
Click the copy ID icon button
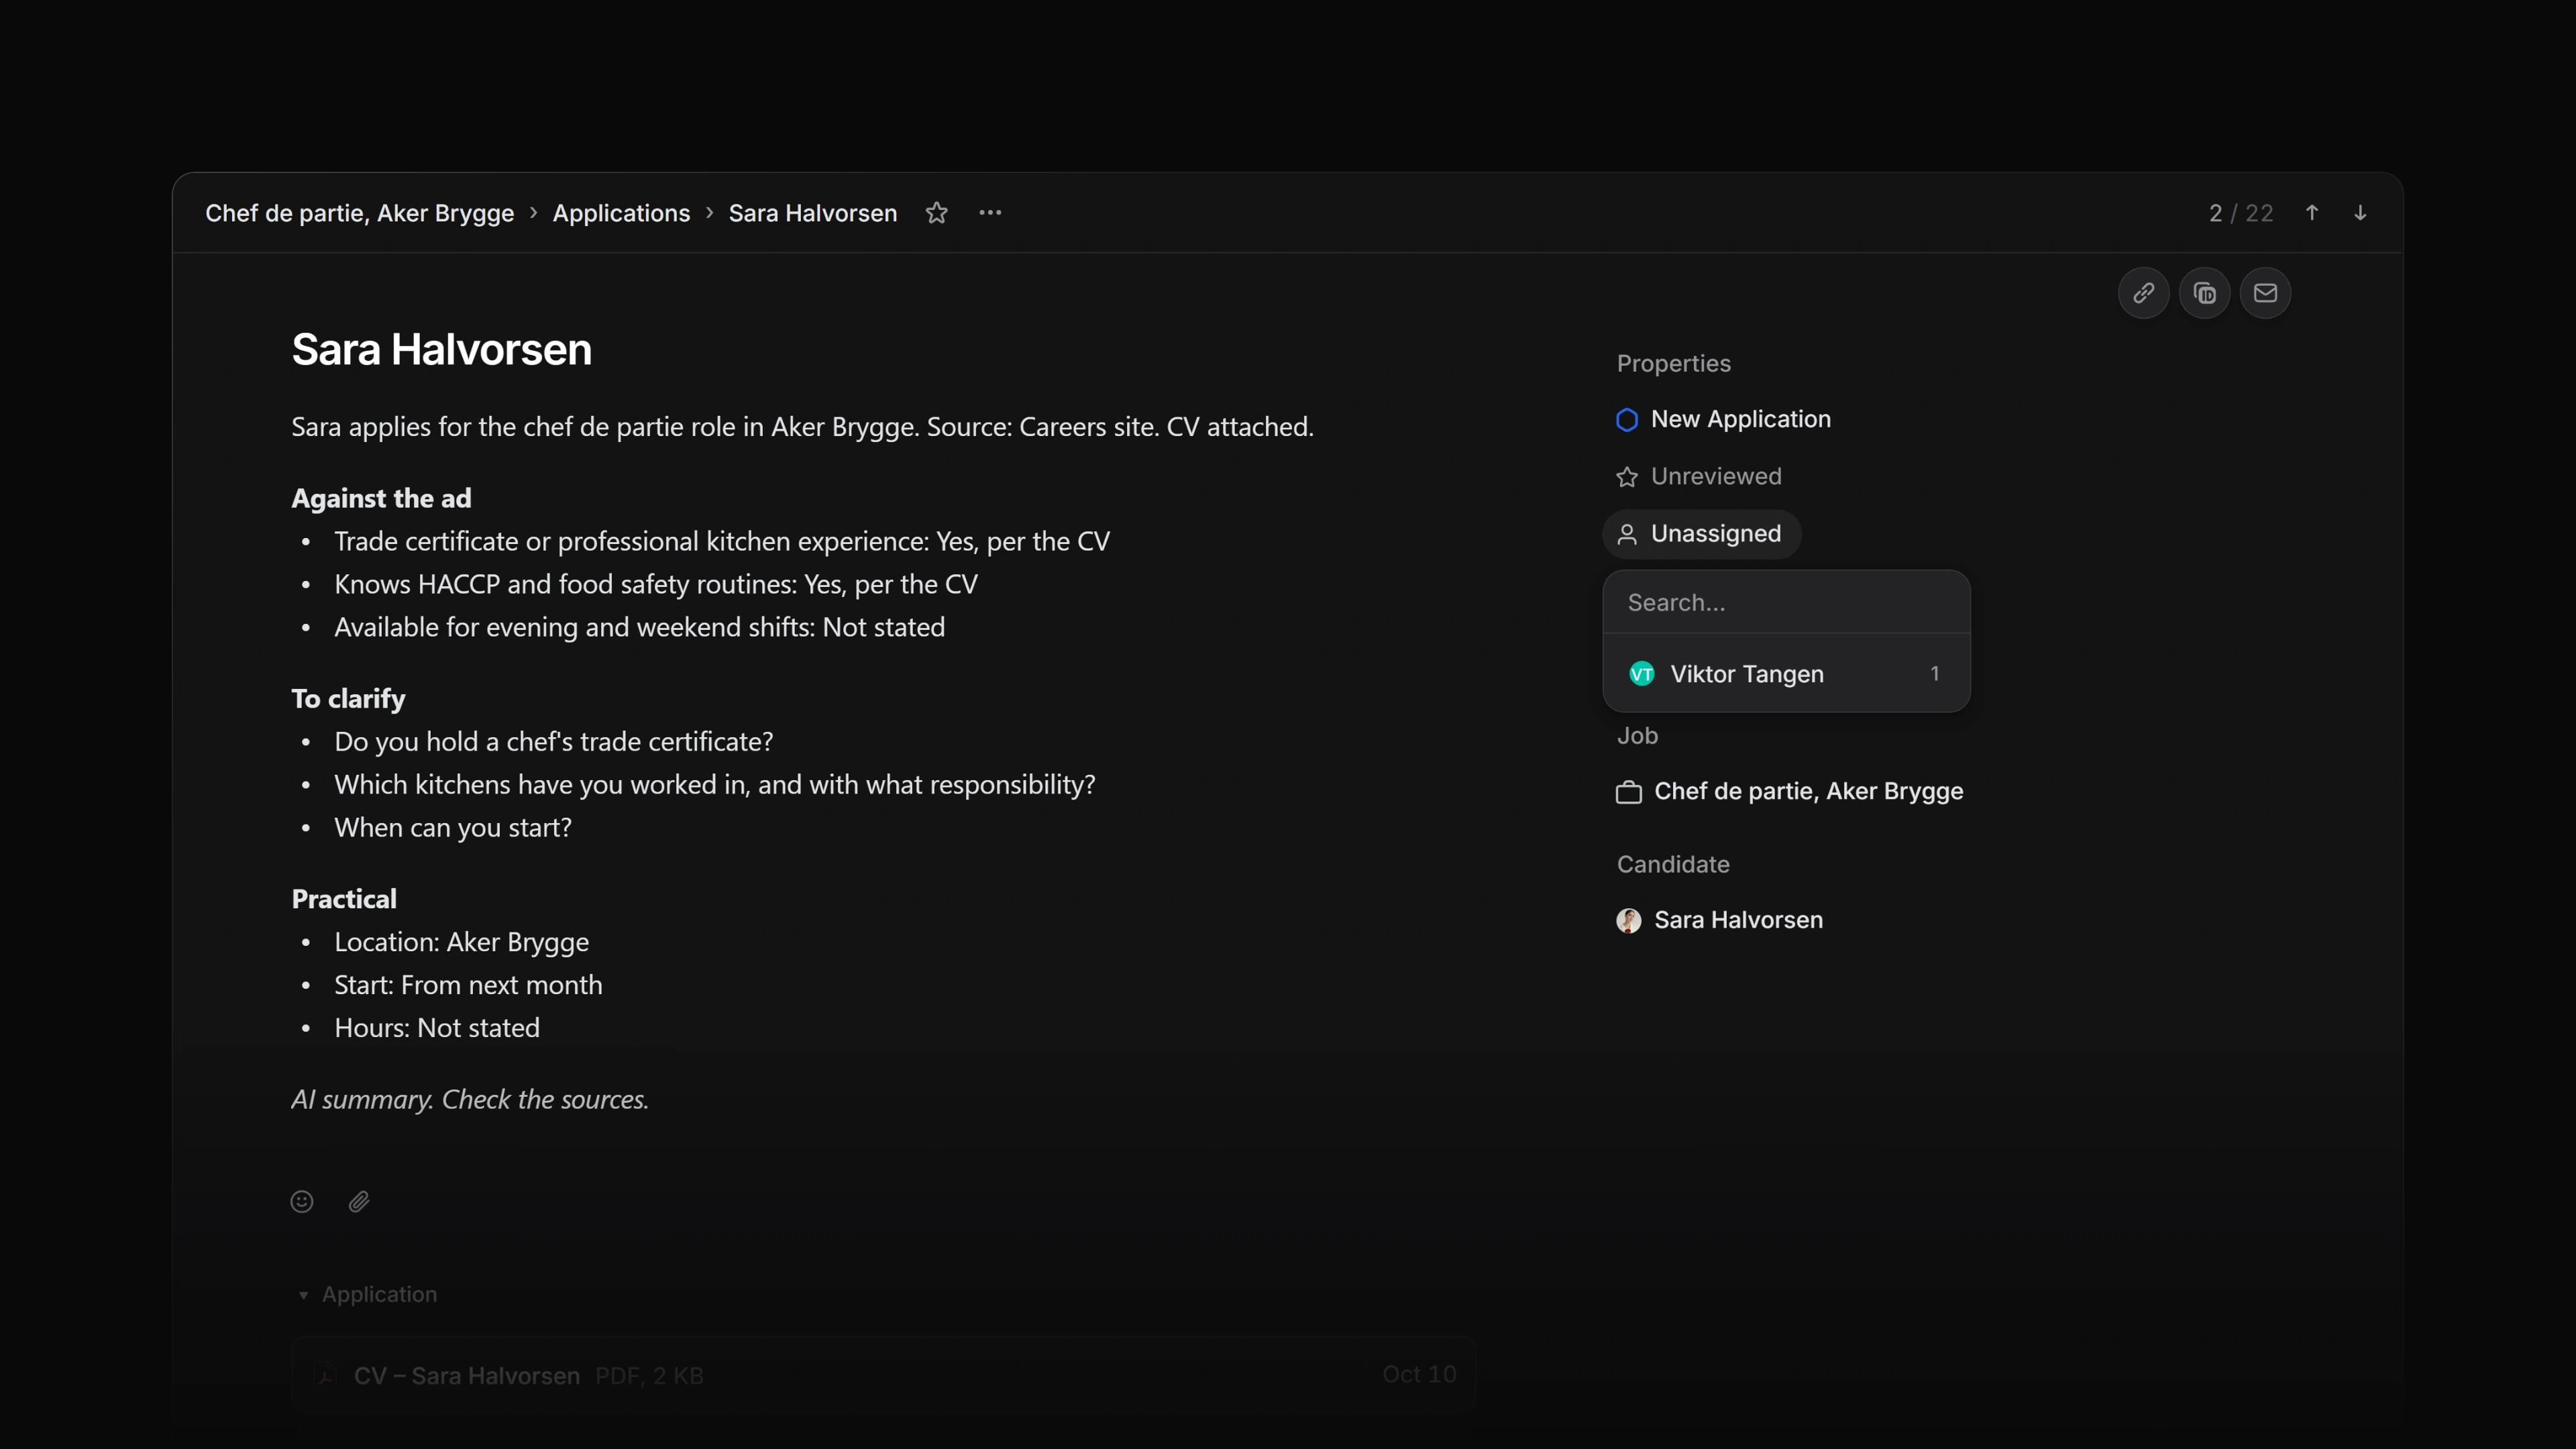pos(2204,293)
